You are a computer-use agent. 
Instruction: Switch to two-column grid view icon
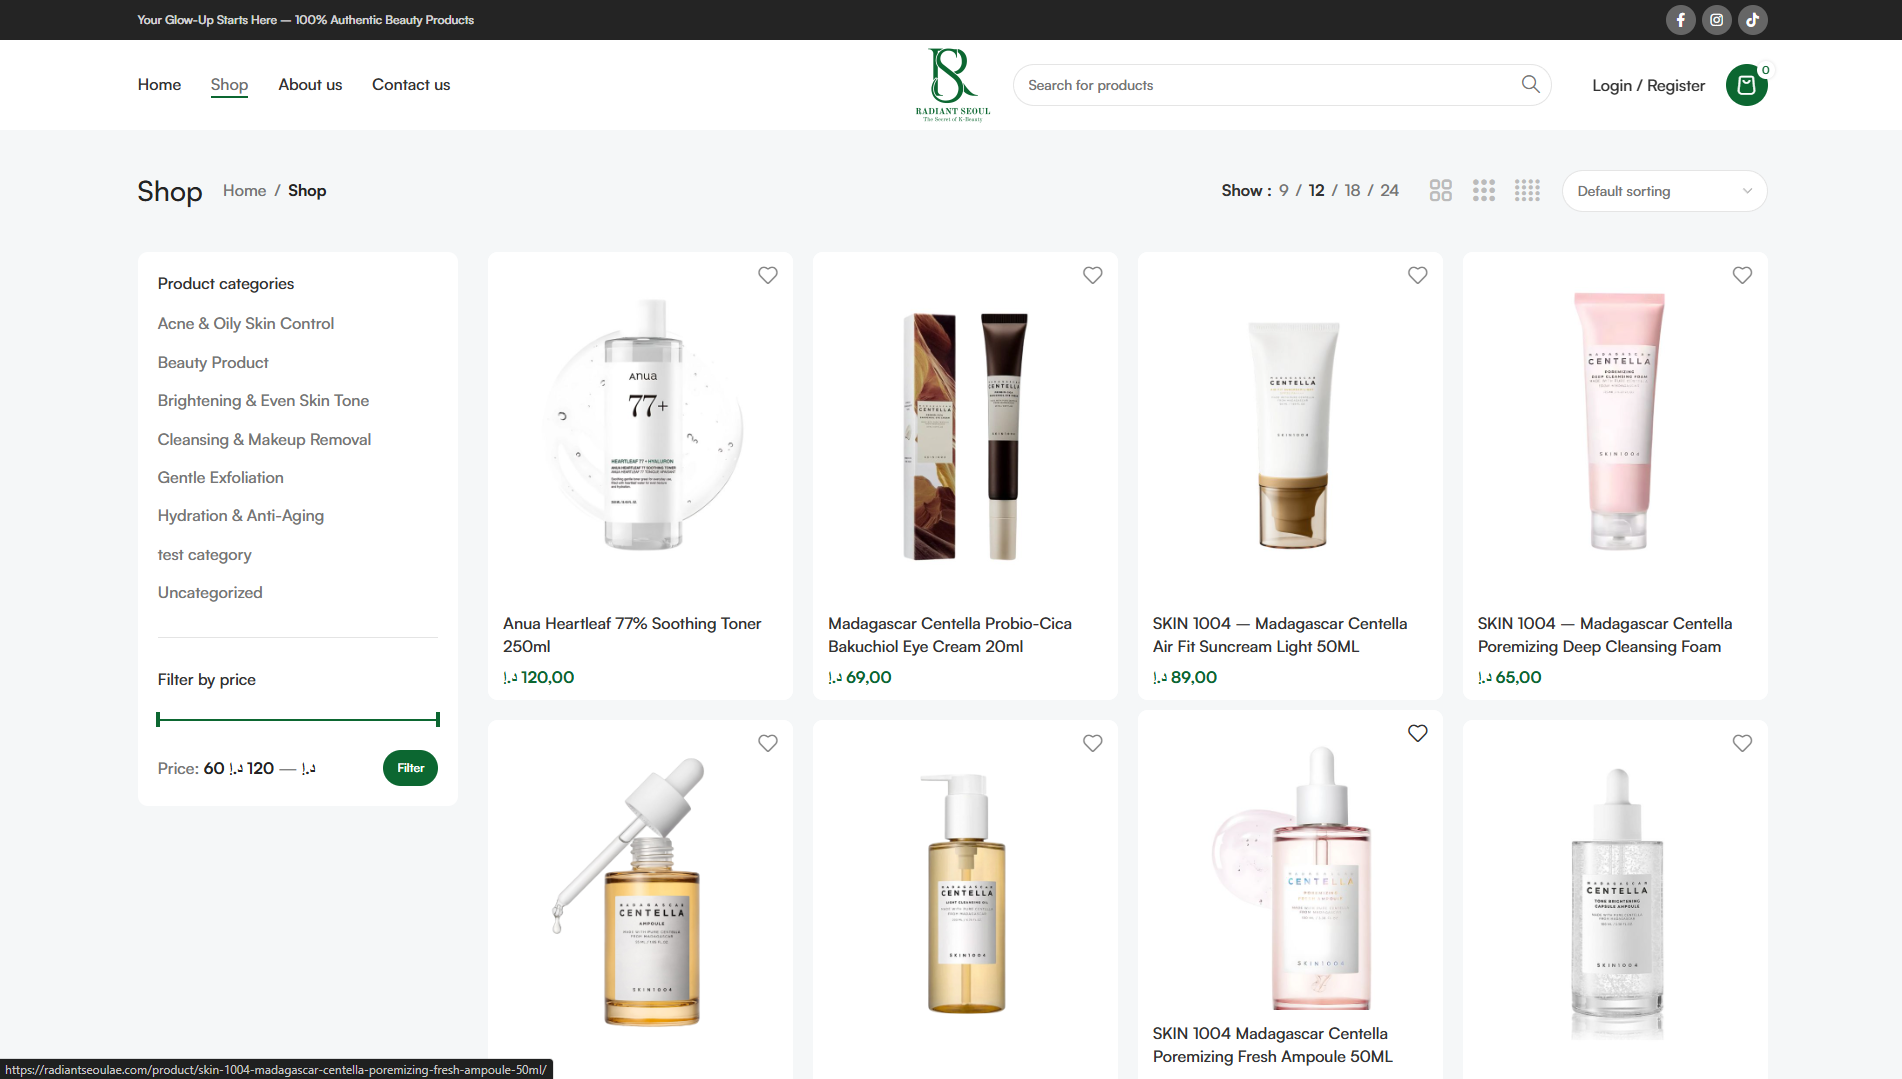pos(1440,191)
